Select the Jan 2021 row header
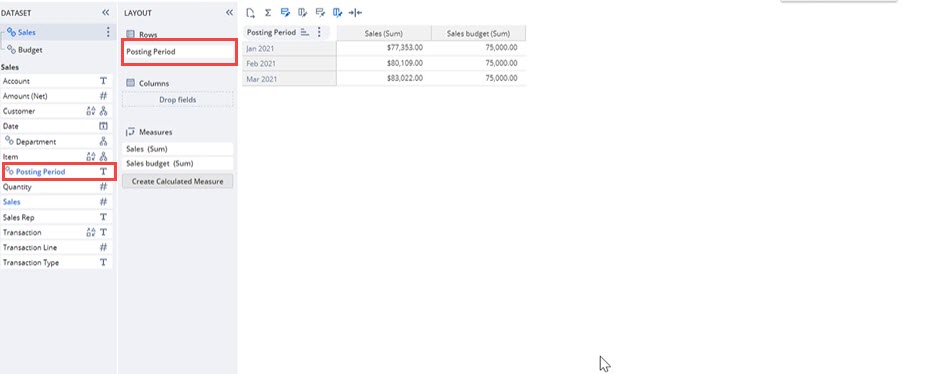The height and width of the screenshot is (374, 933). (289, 48)
